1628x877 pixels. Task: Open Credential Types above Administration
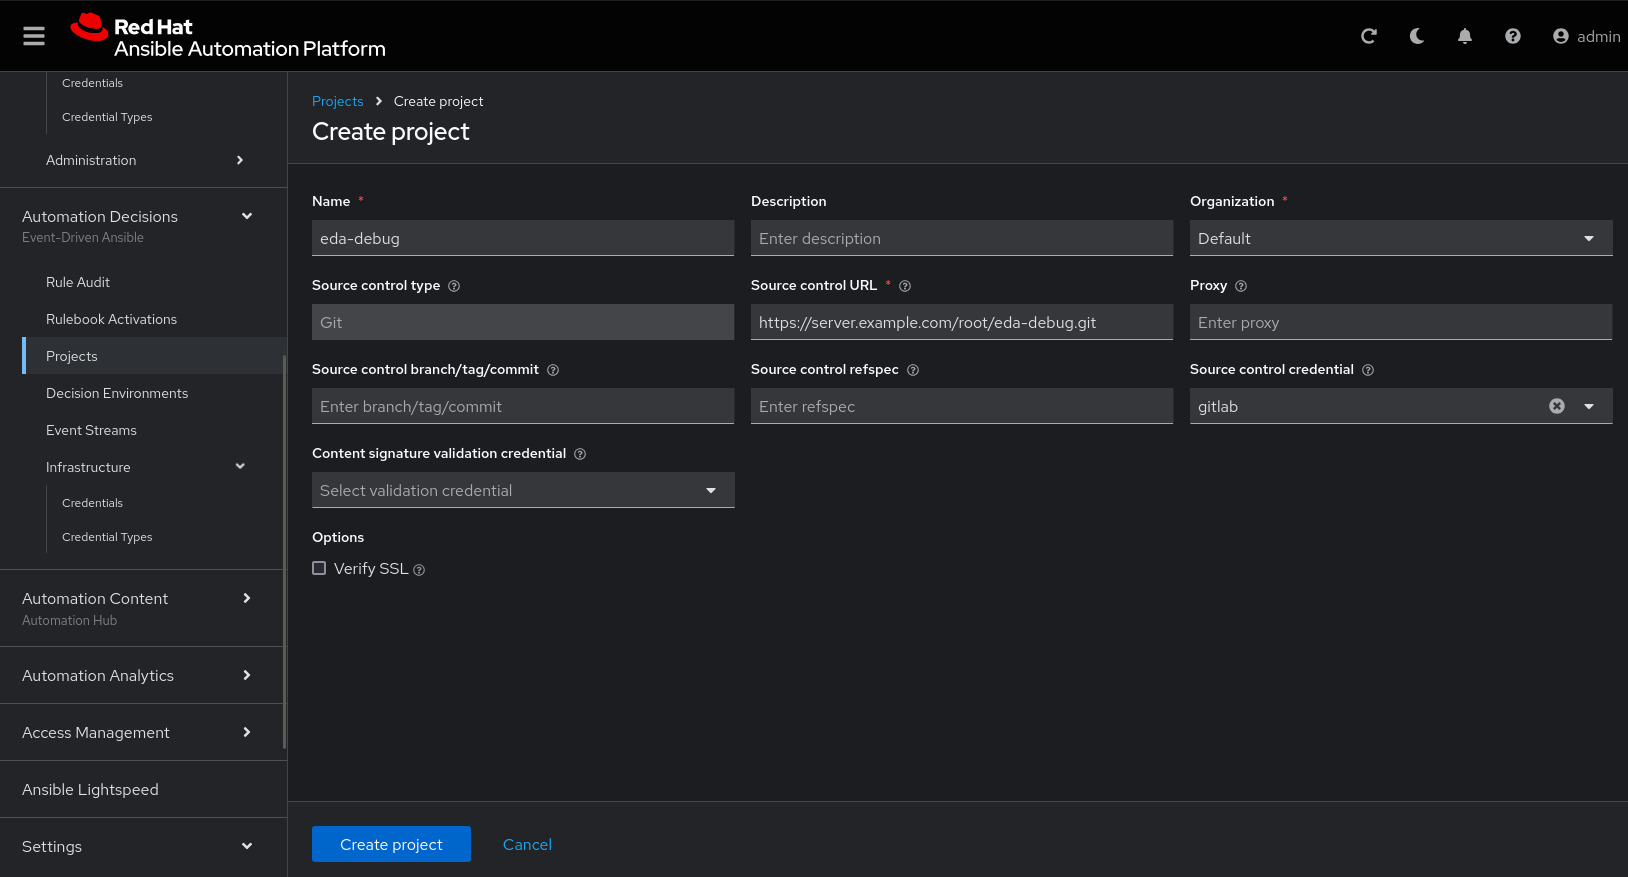click(107, 117)
